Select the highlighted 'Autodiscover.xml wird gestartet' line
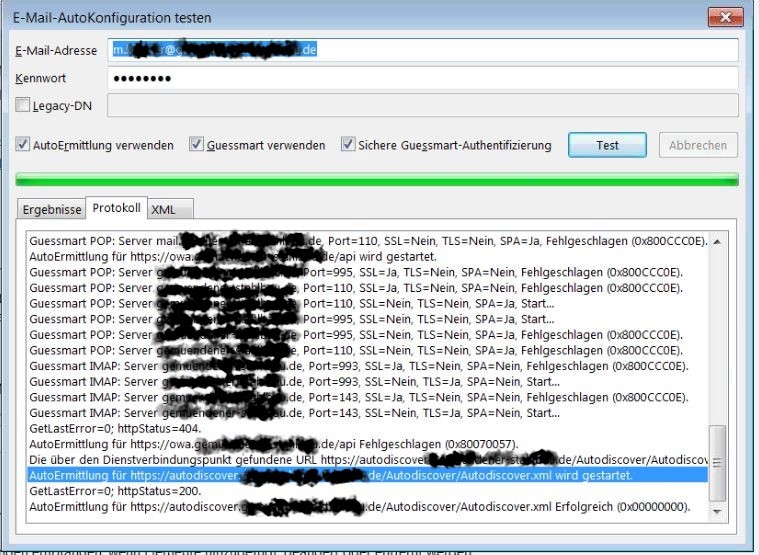Image resolution: width=759 pixels, height=555 pixels. tap(367, 475)
